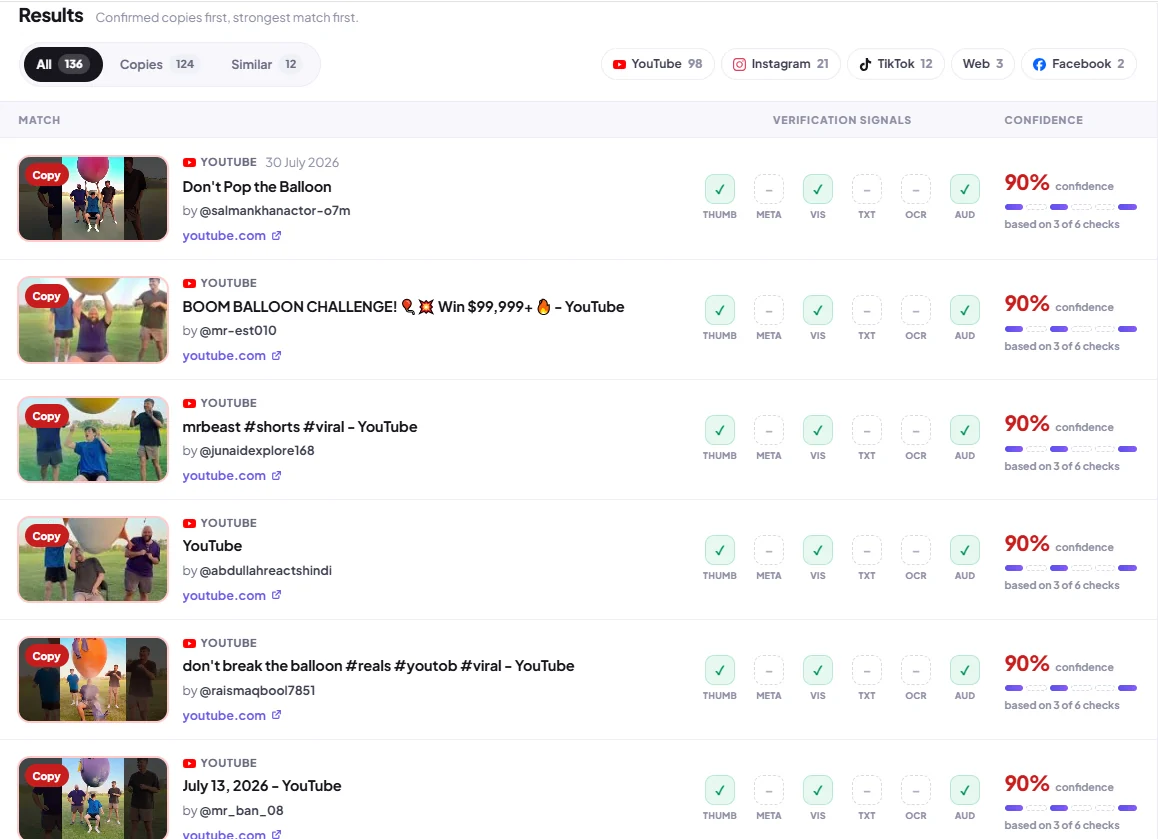Click confidence bar for mrbeast #shorts row

coord(1071,449)
